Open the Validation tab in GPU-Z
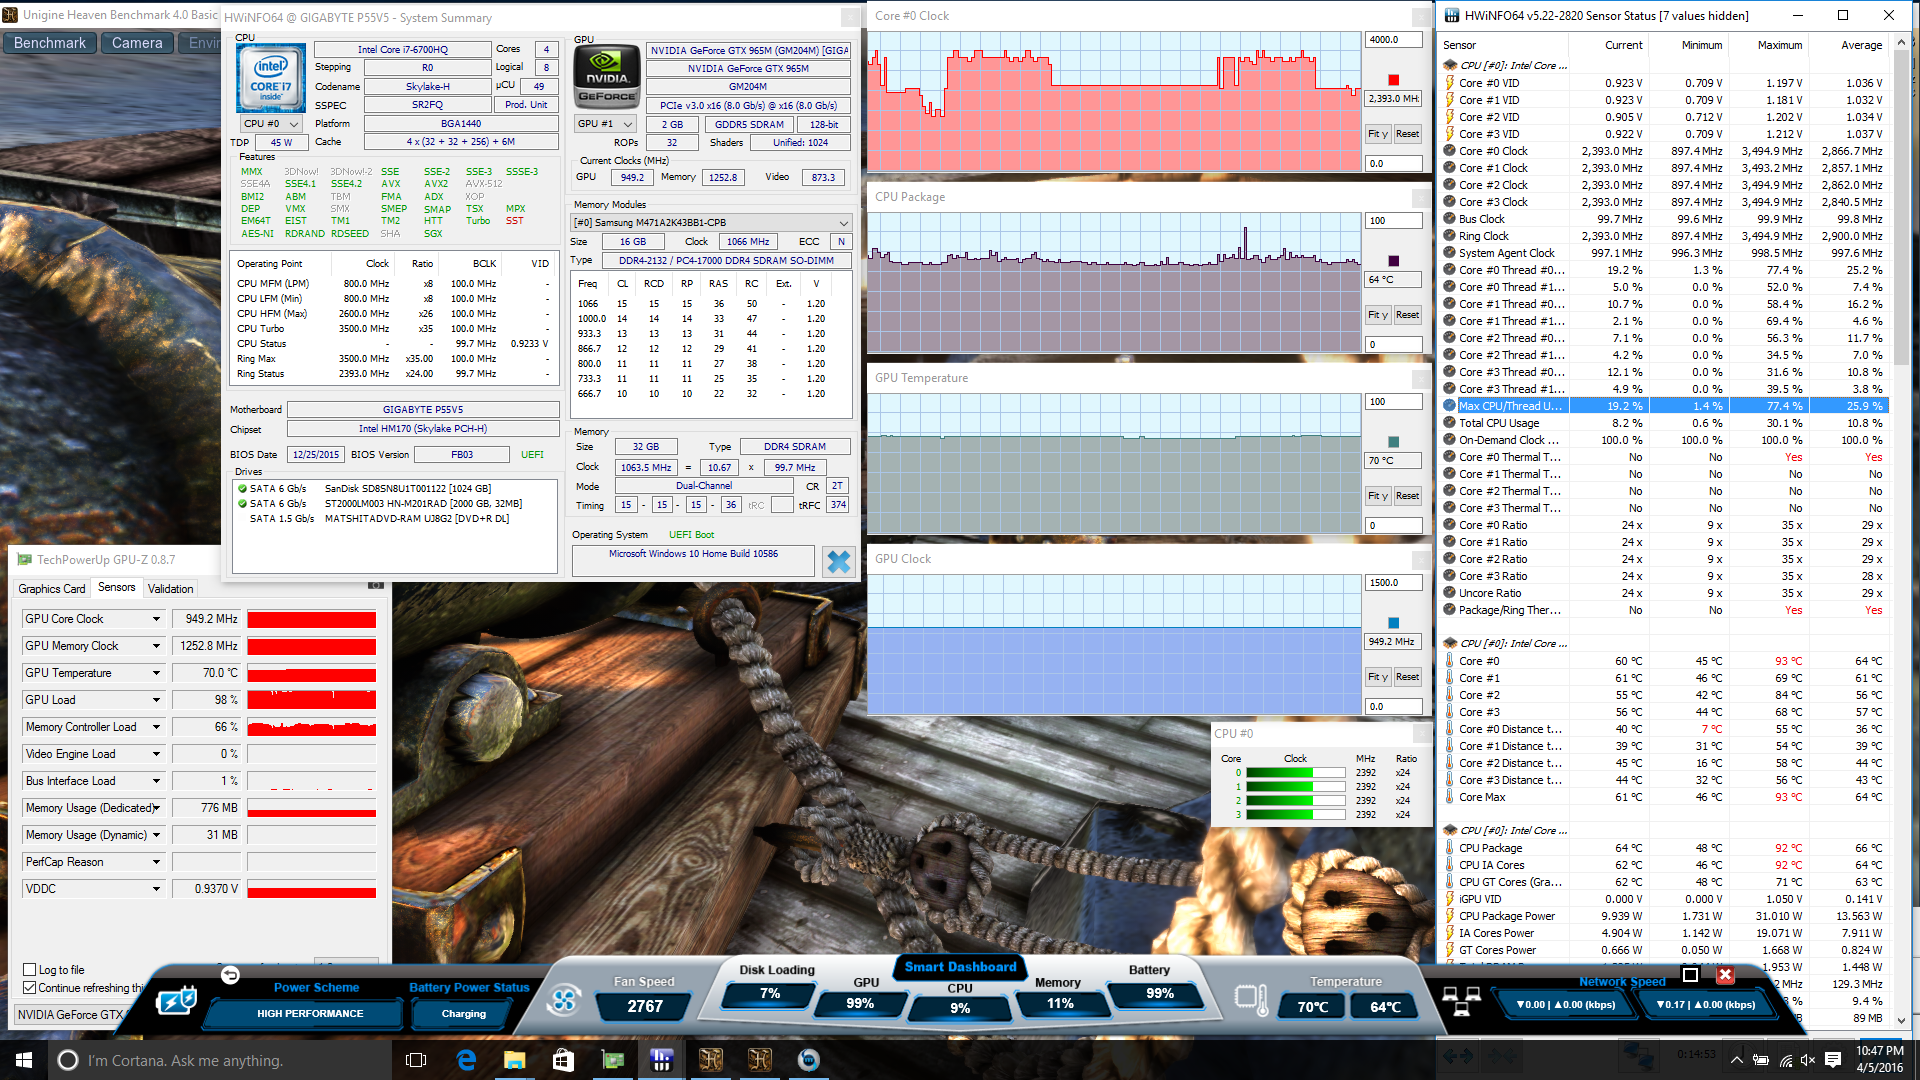This screenshot has width=1920, height=1080. [x=170, y=589]
